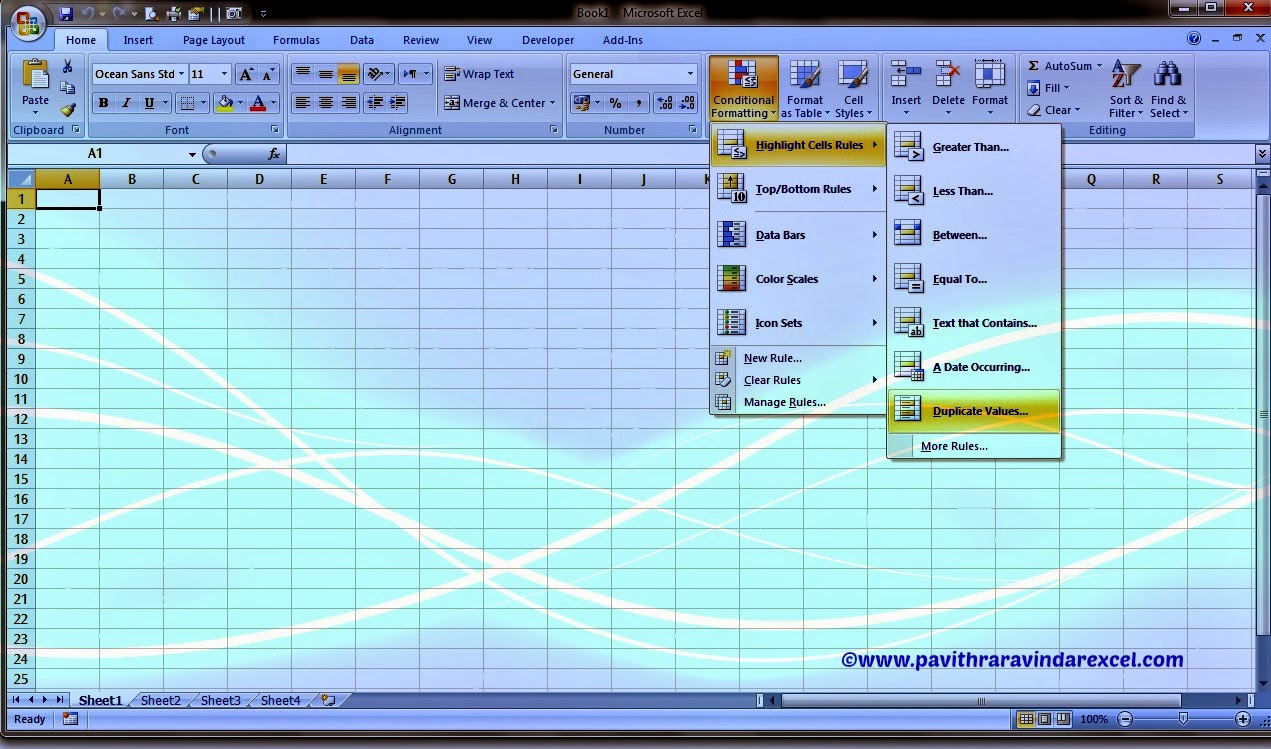Switch to Page Layout view icon
1271x749 pixels.
click(x=1045, y=718)
